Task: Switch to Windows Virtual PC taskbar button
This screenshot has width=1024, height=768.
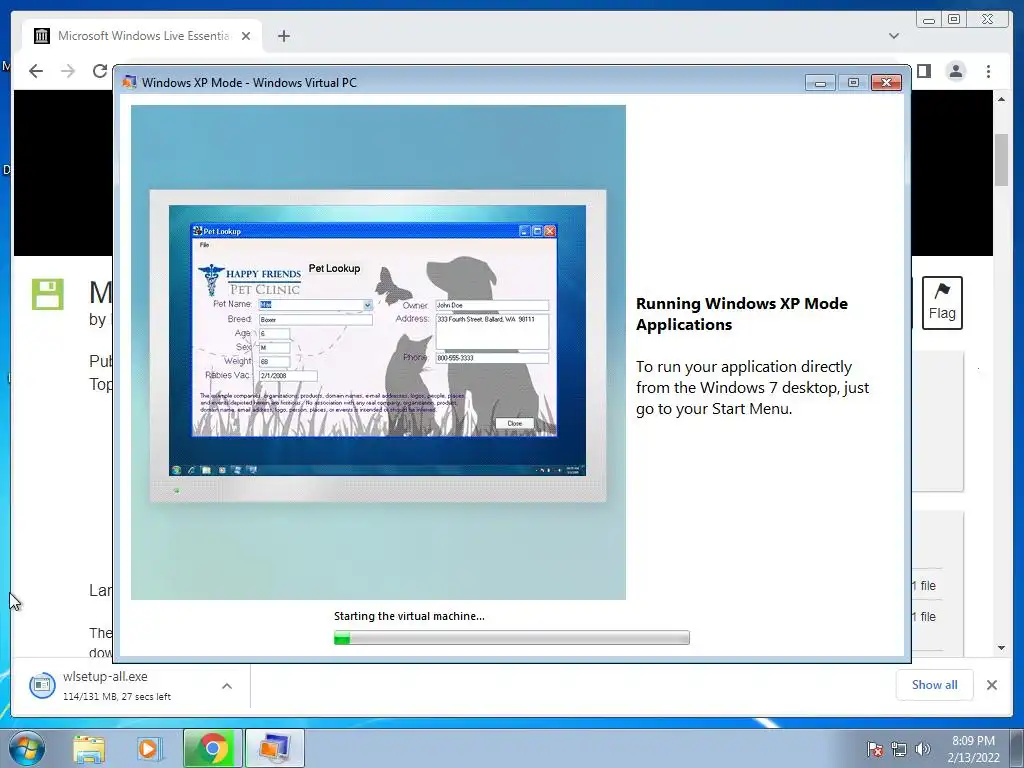Action: pyautogui.click(x=275, y=748)
